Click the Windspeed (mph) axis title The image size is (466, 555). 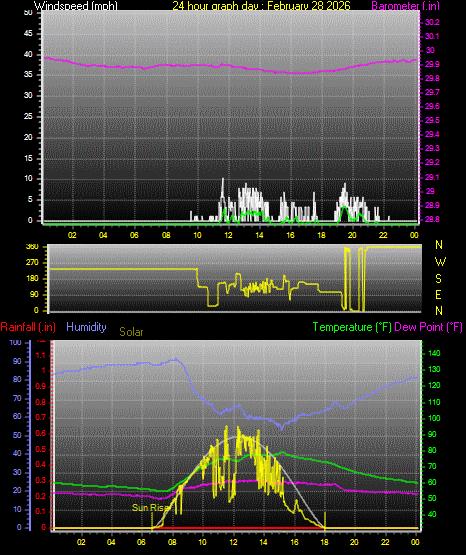(x=76, y=6)
